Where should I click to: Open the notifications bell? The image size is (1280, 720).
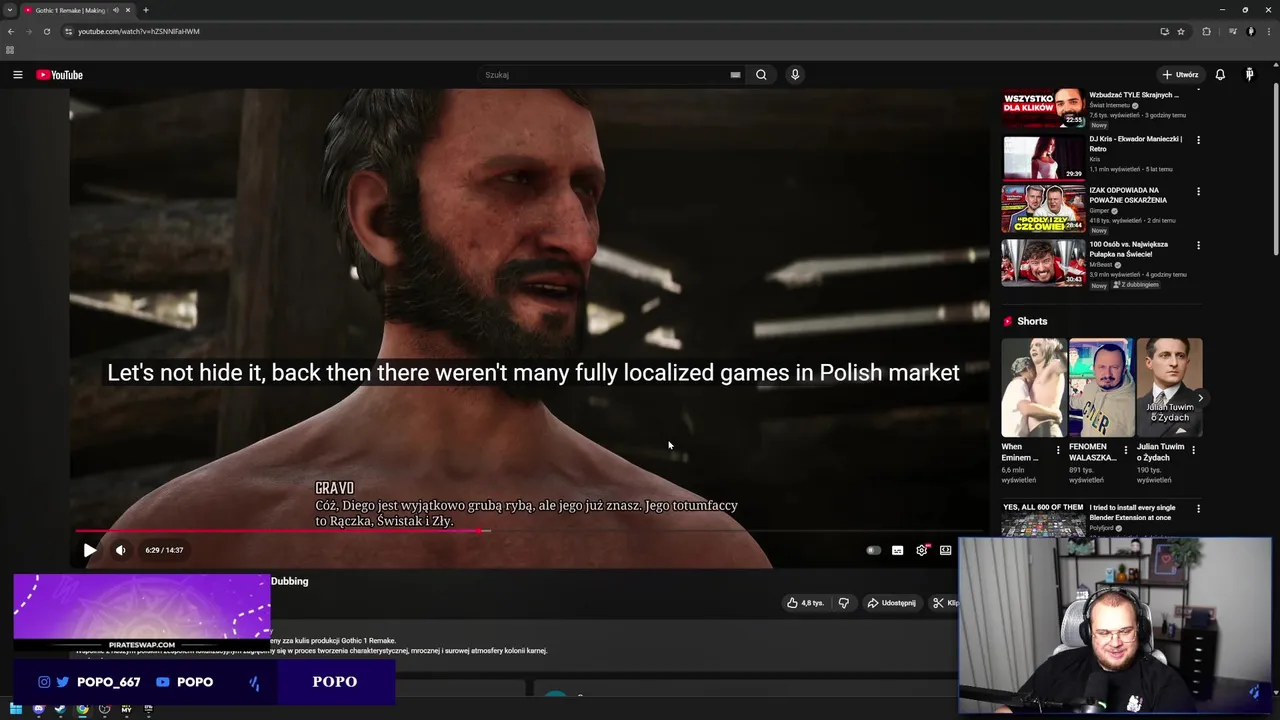click(1220, 75)
